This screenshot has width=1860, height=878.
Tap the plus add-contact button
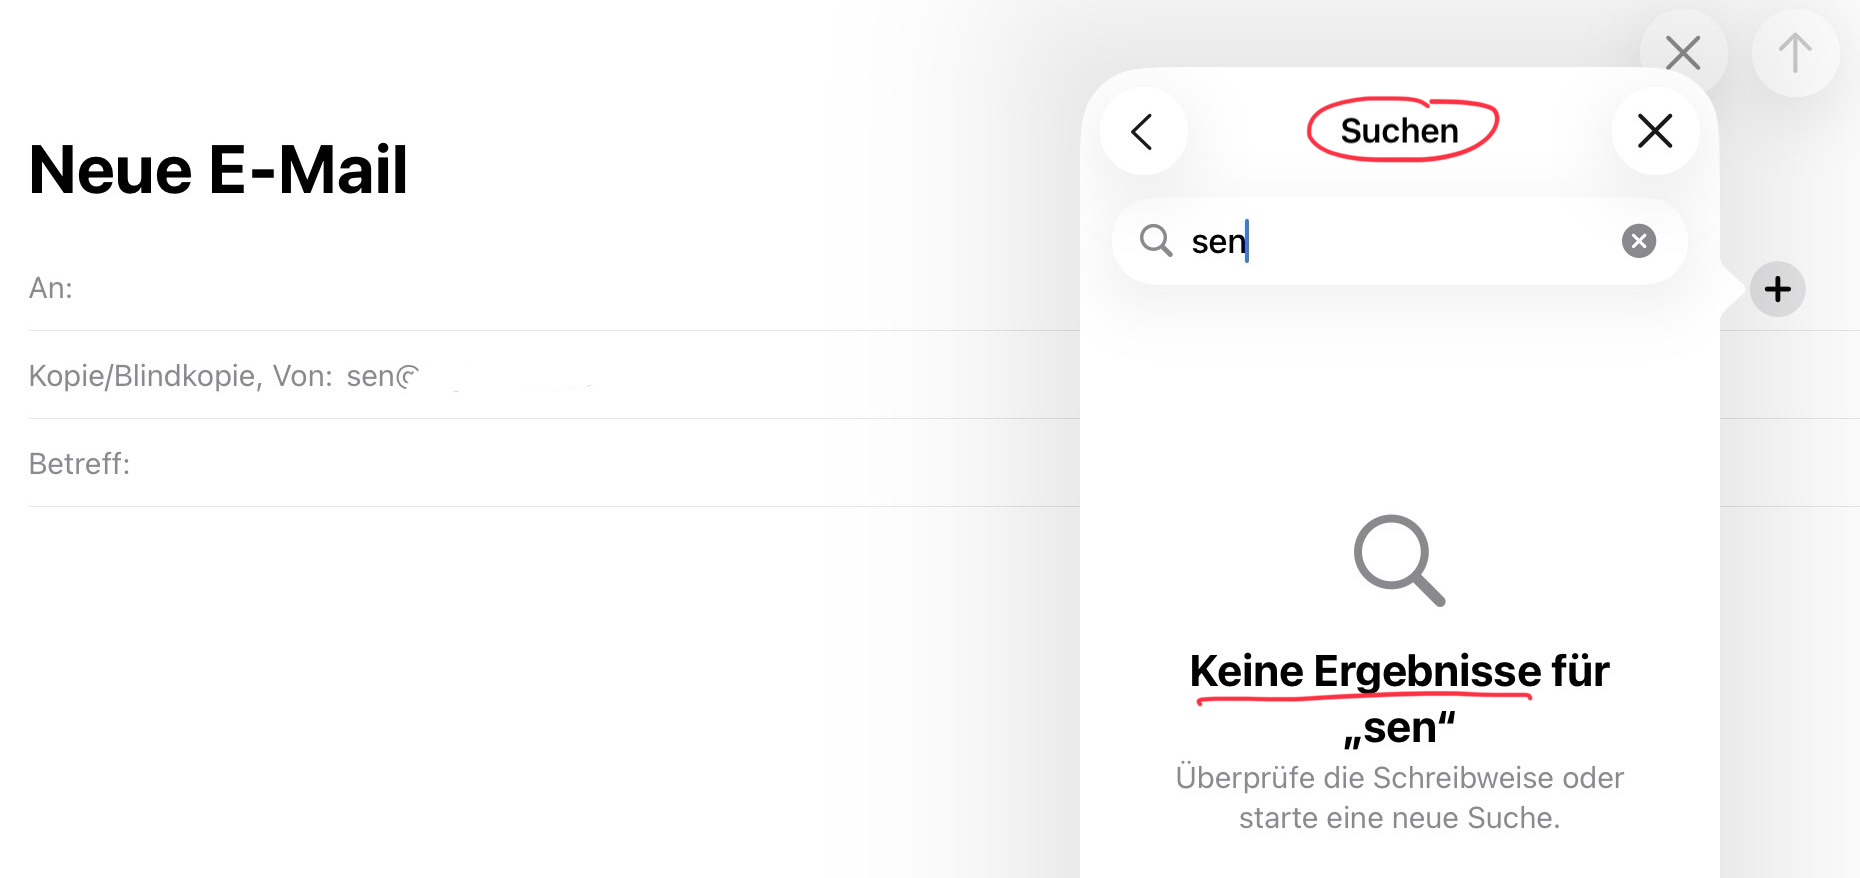tap(1777, 290)
